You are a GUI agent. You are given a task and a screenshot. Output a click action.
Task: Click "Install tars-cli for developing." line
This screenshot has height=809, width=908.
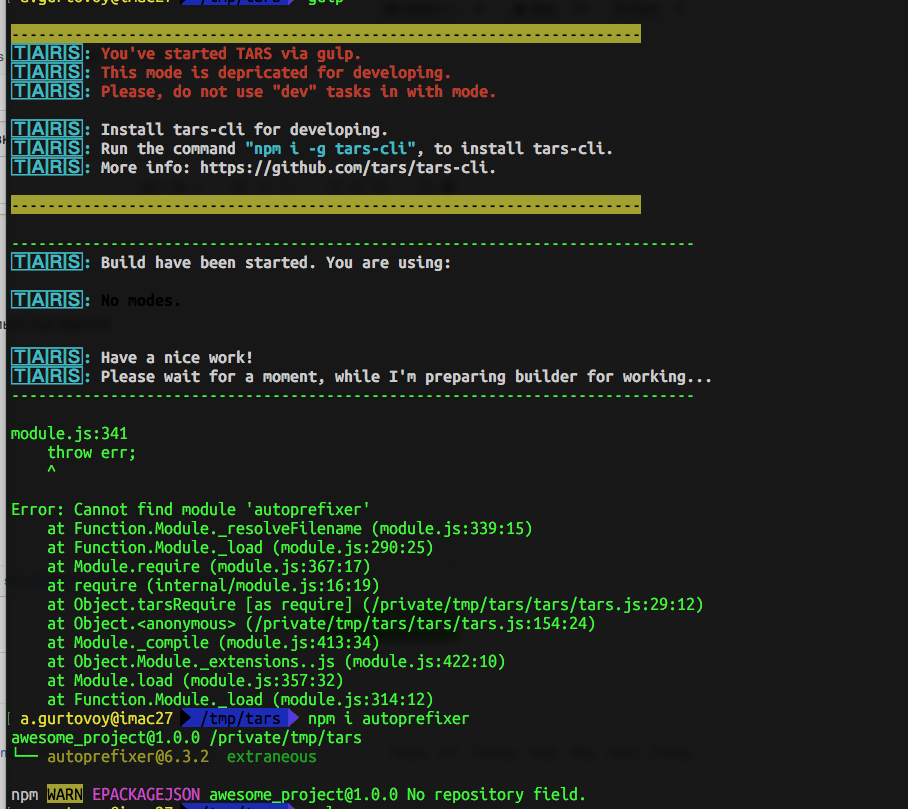tap(244, 130)
